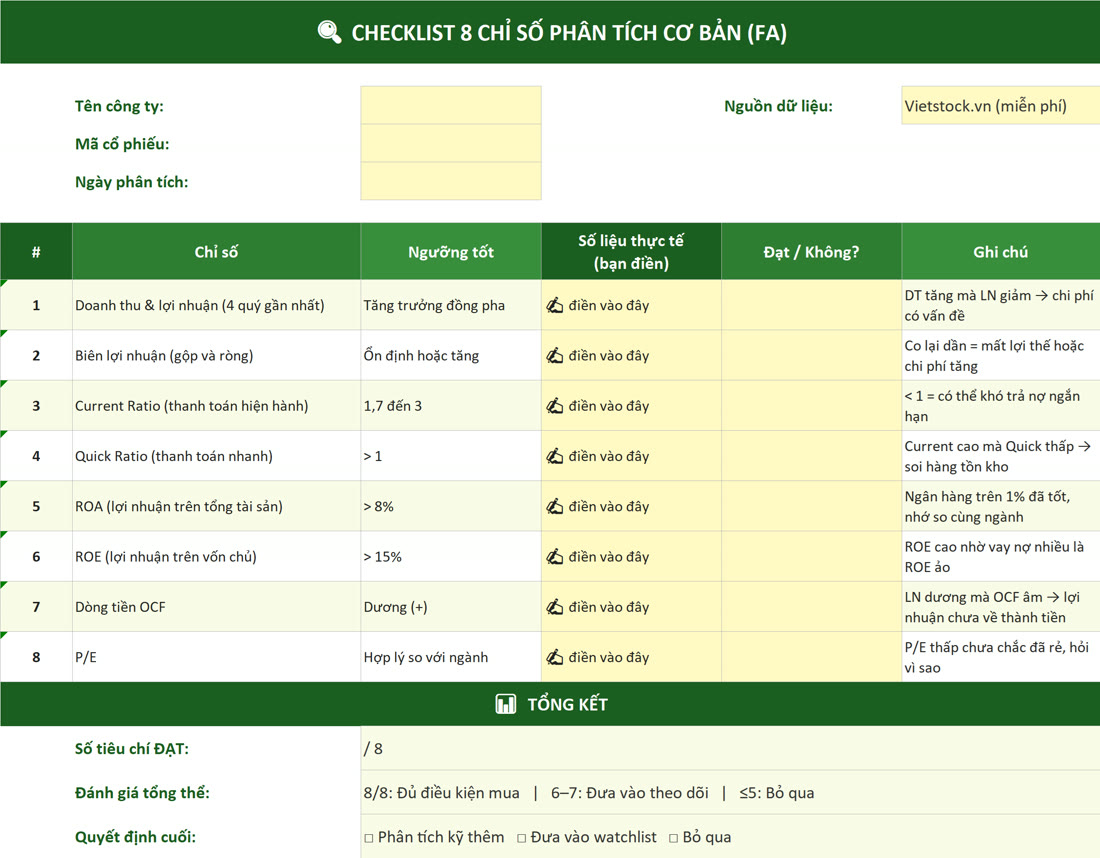Click the Vietstock.vn (miễn phí) data source cell

[x=1000, y=105]
